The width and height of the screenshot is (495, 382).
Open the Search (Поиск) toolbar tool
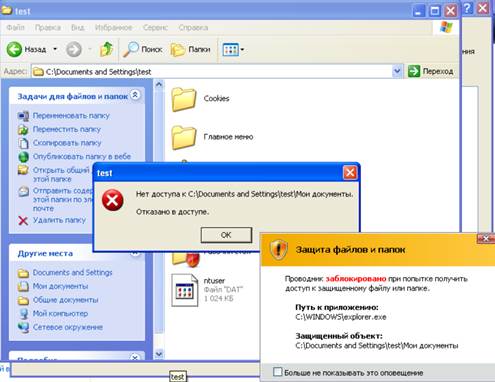[142, 49]
